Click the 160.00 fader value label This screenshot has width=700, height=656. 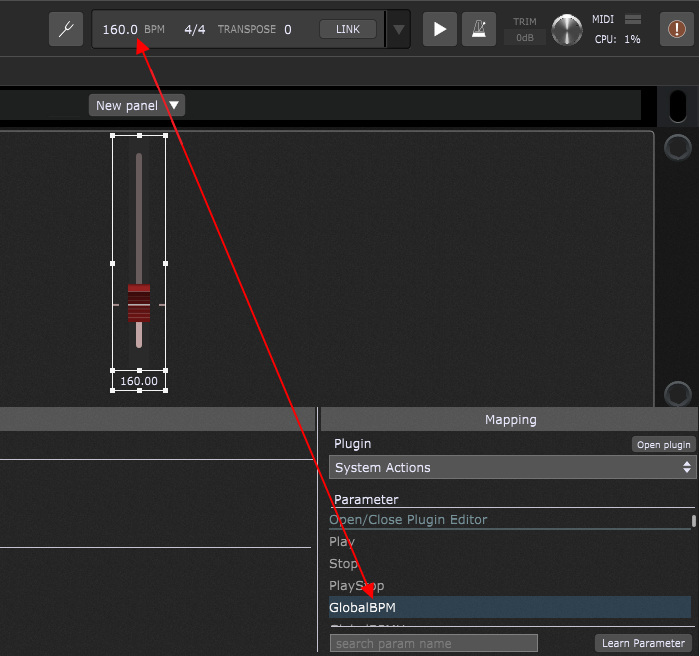click(x=139, y=381)
